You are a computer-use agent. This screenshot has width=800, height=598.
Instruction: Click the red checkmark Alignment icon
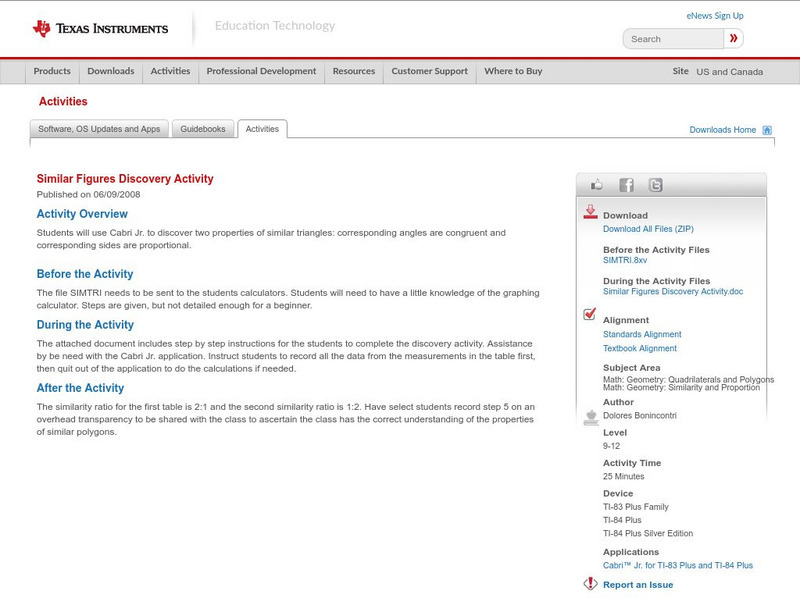(x=590, y=314)
